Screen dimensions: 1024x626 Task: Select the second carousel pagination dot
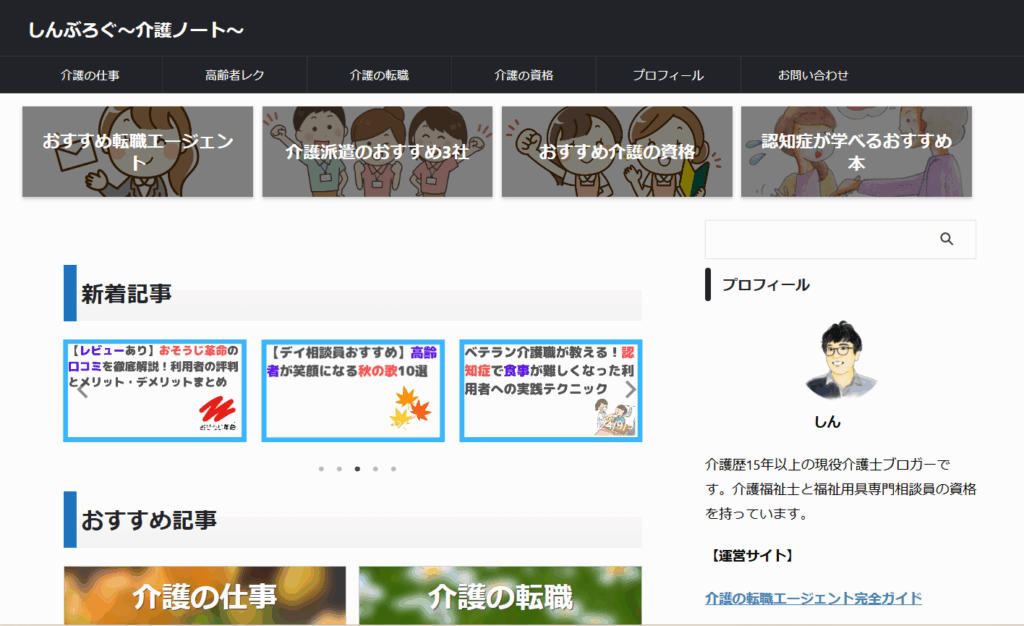[339, 468]
